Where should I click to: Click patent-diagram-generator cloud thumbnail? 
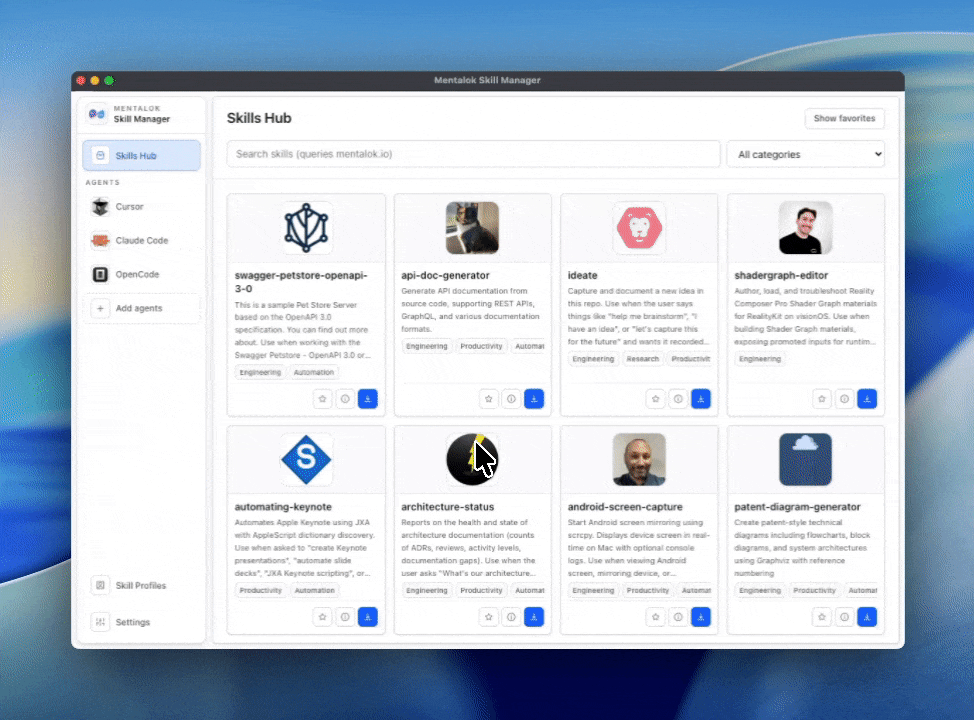pyautogui.click(x=806, y=460)
